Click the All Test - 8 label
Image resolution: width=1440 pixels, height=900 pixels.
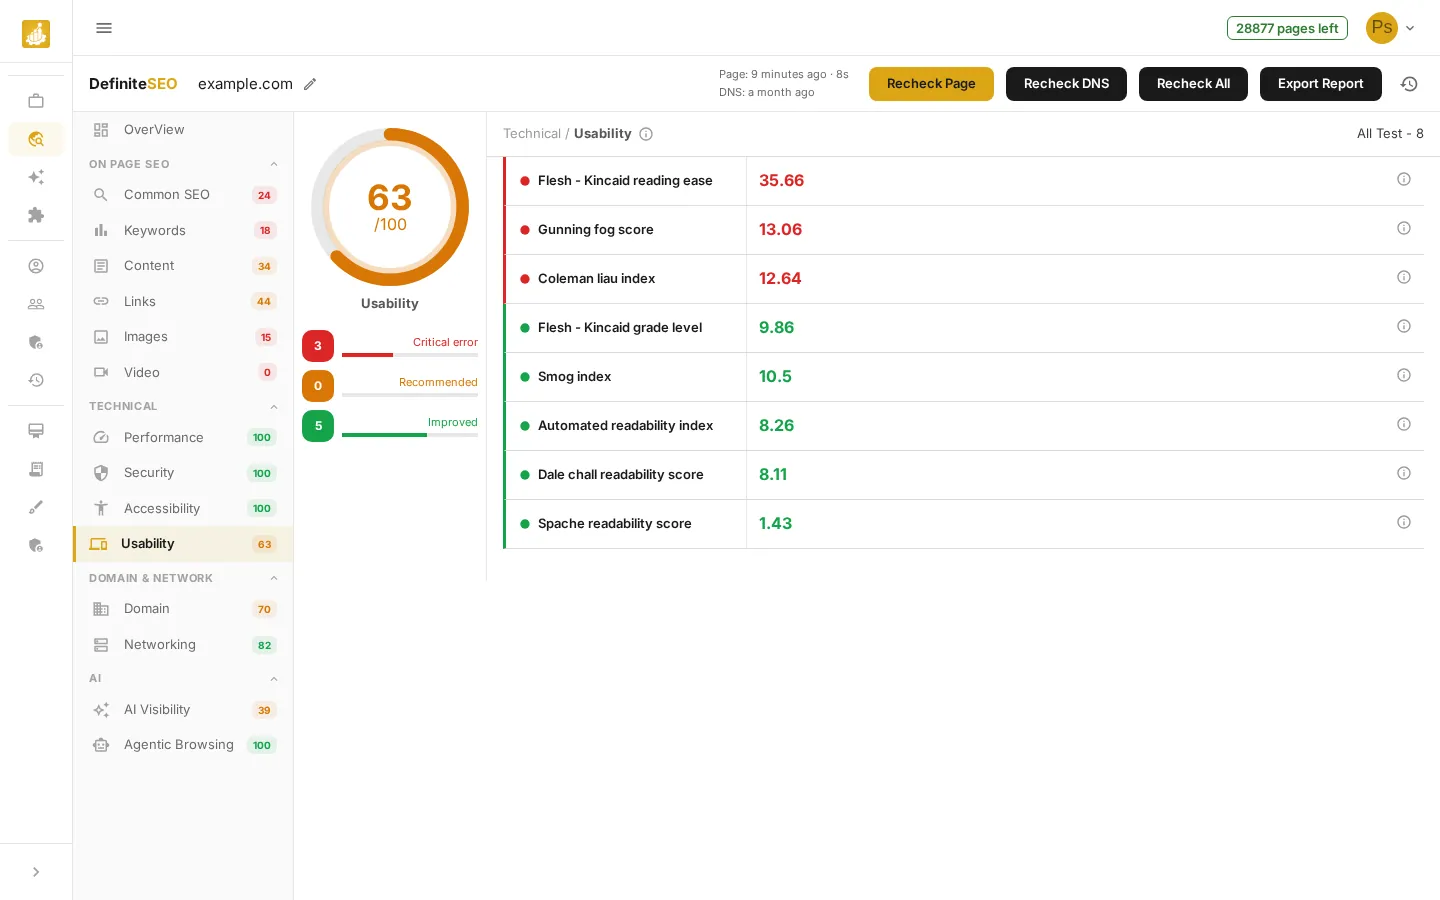pyautogui.click(x=1390, y=134)
